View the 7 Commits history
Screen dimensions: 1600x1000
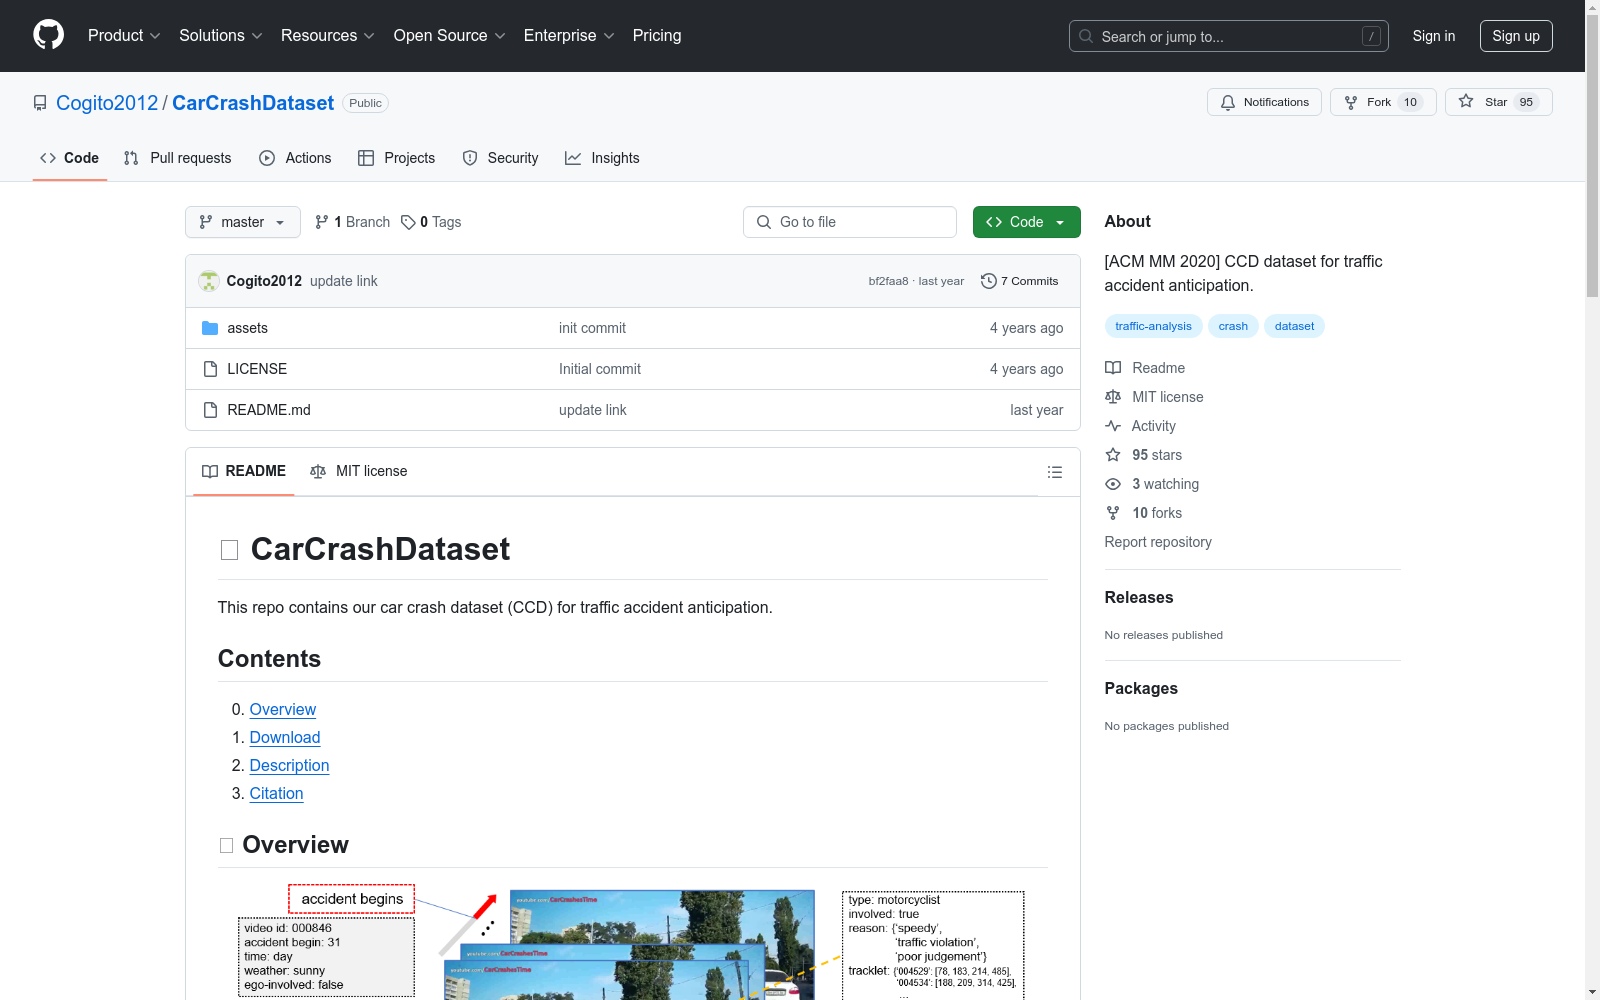click(x=1020, y=281)
